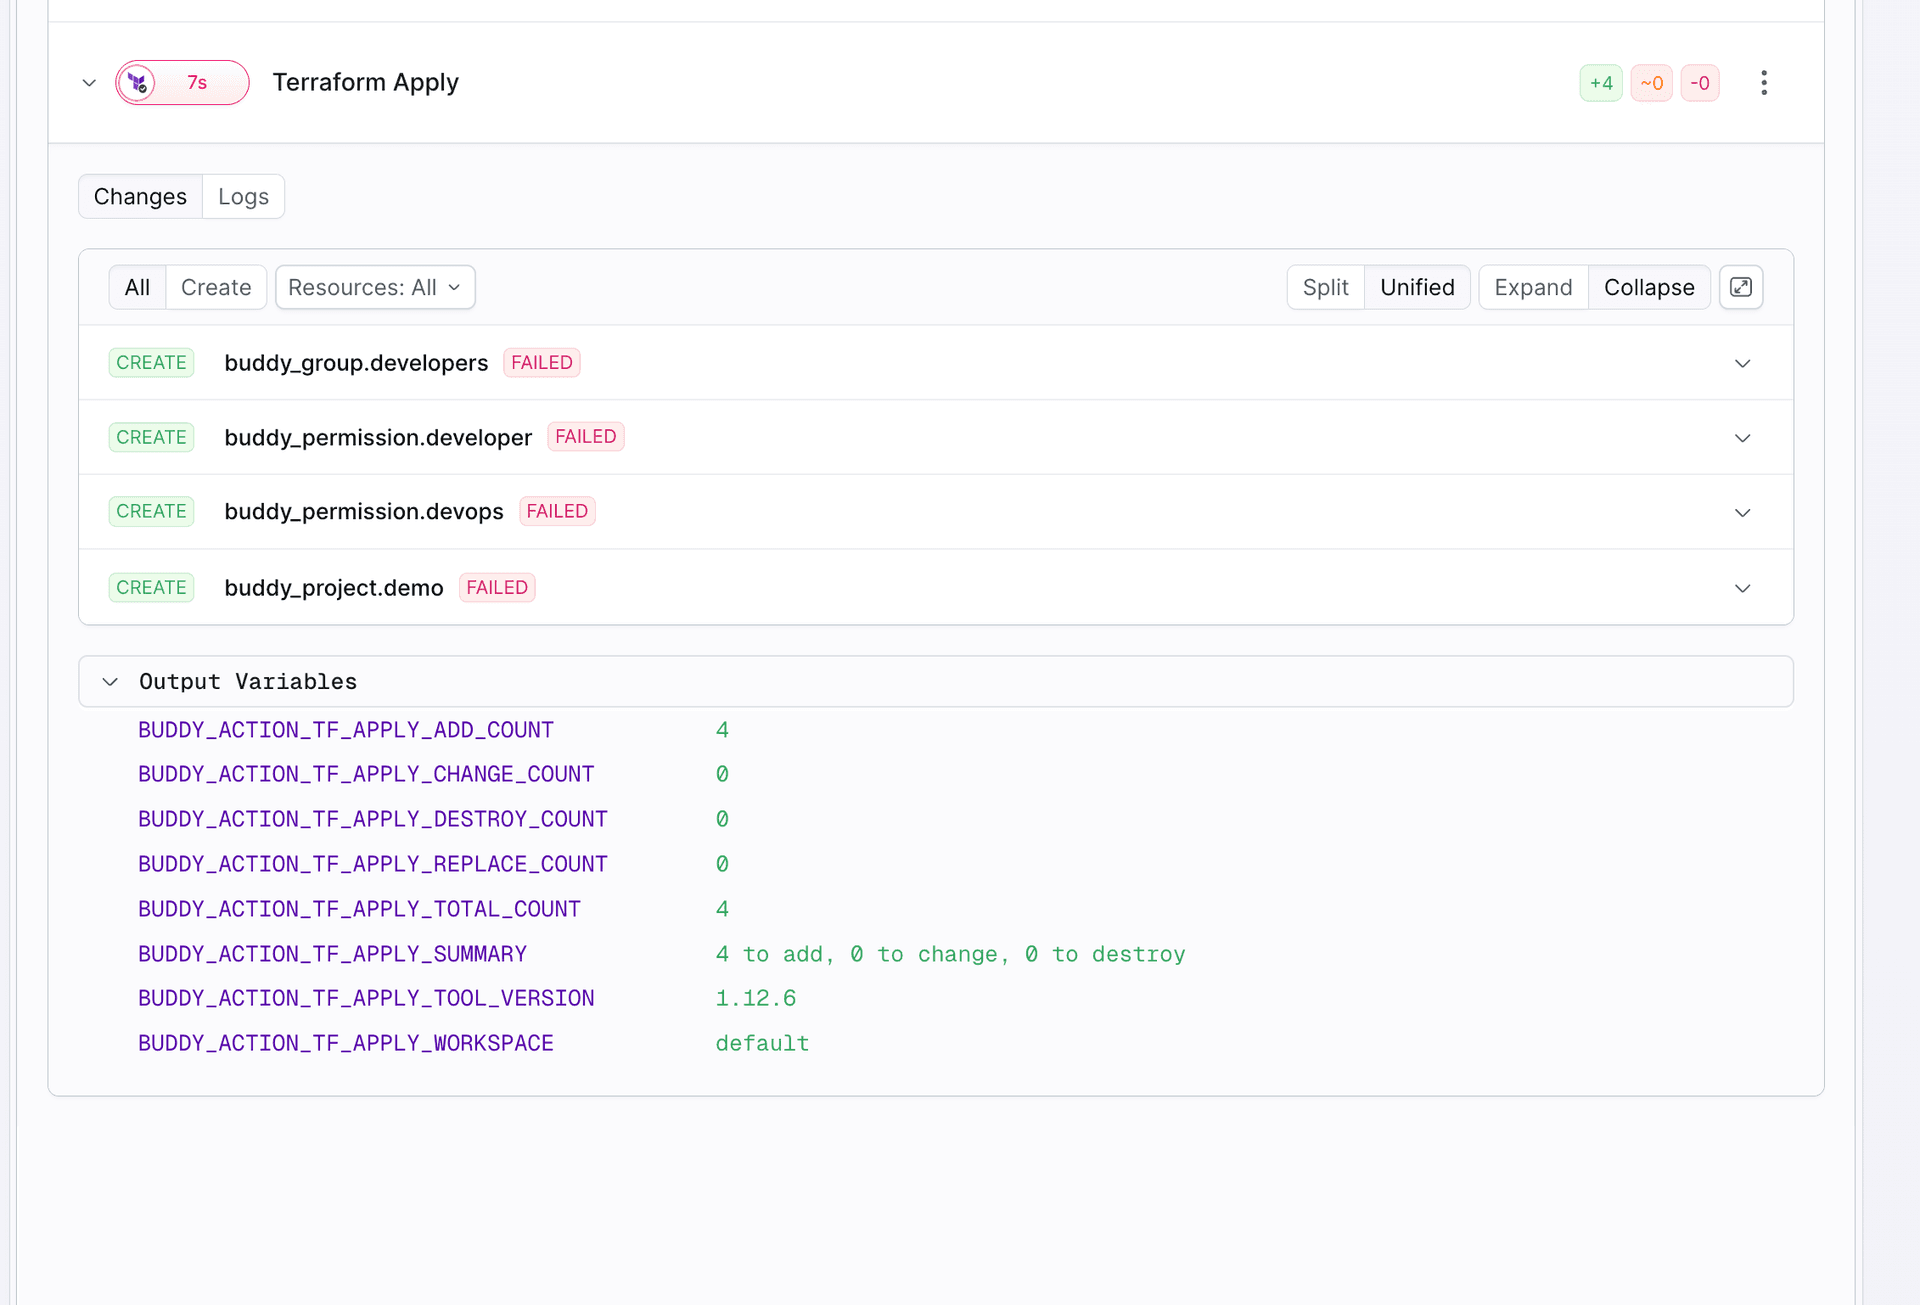
Task: Expand buddy_permission.devops row chevron
Action: tap(1742, 513)
